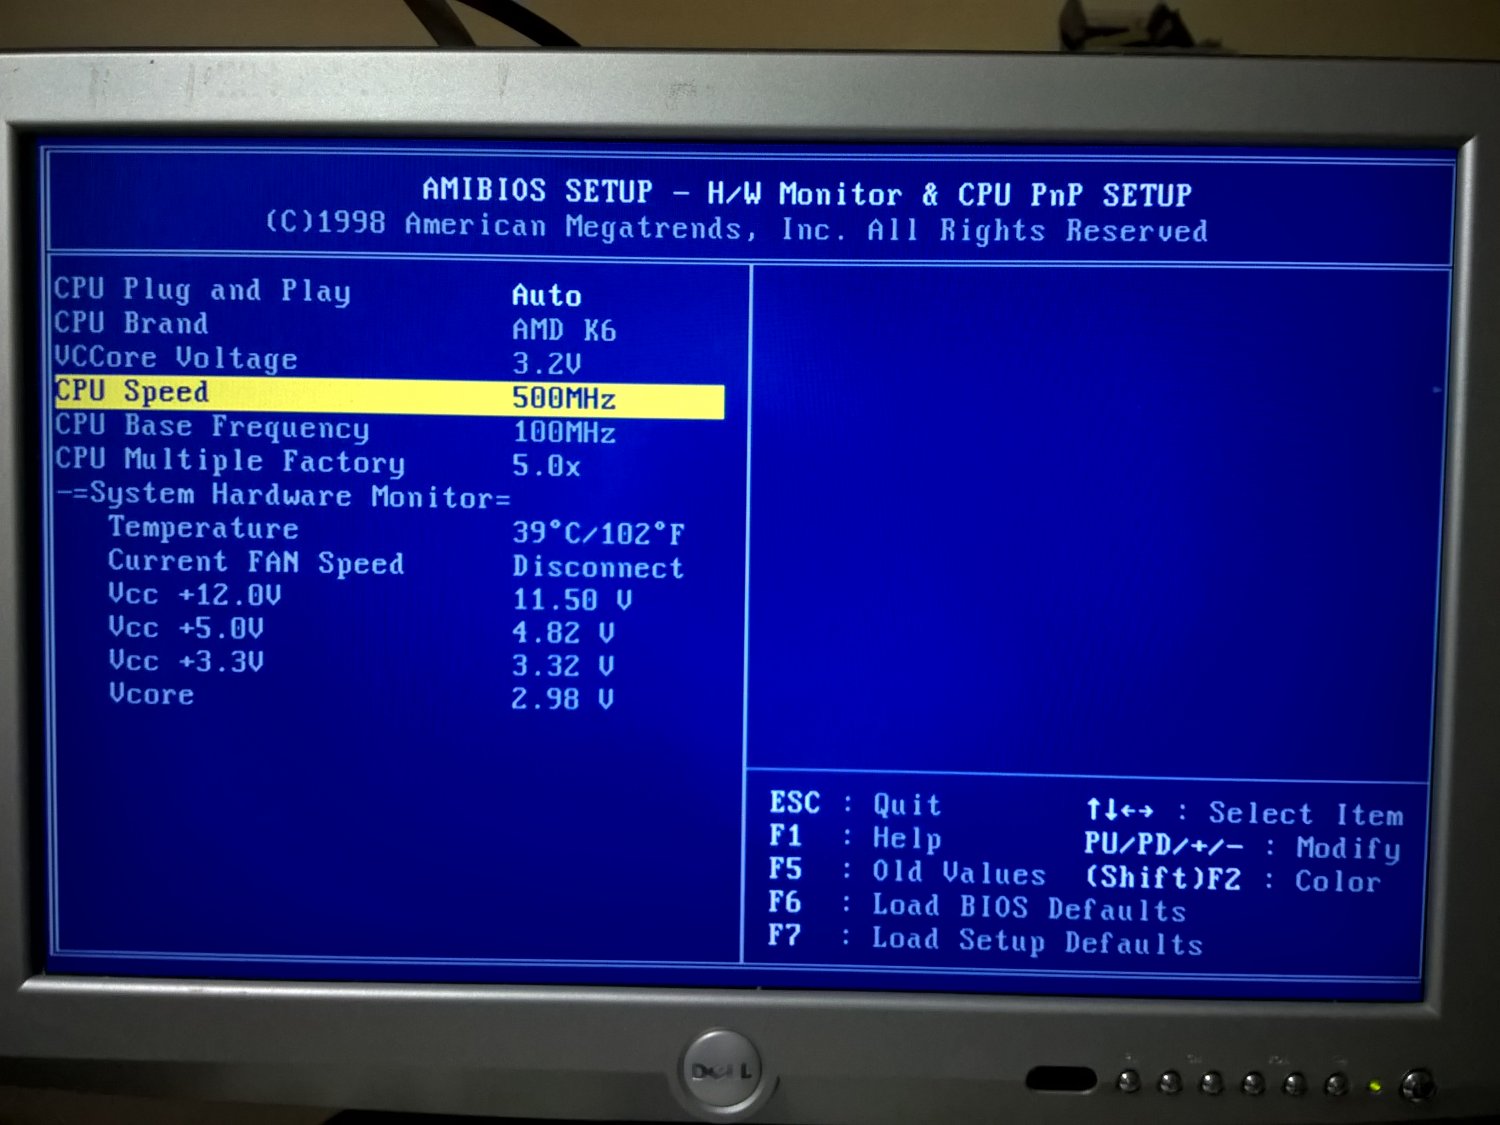Select the Temperature reading

click(202, 528)
